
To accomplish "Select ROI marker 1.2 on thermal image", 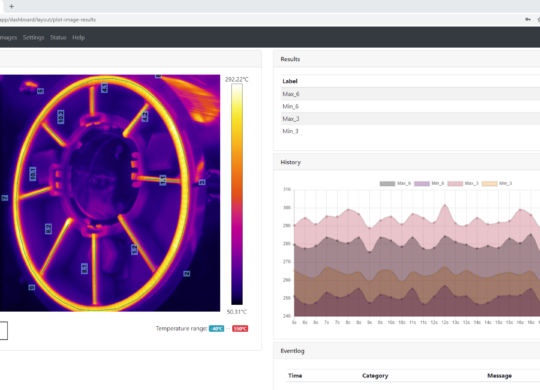I will 134,249.
